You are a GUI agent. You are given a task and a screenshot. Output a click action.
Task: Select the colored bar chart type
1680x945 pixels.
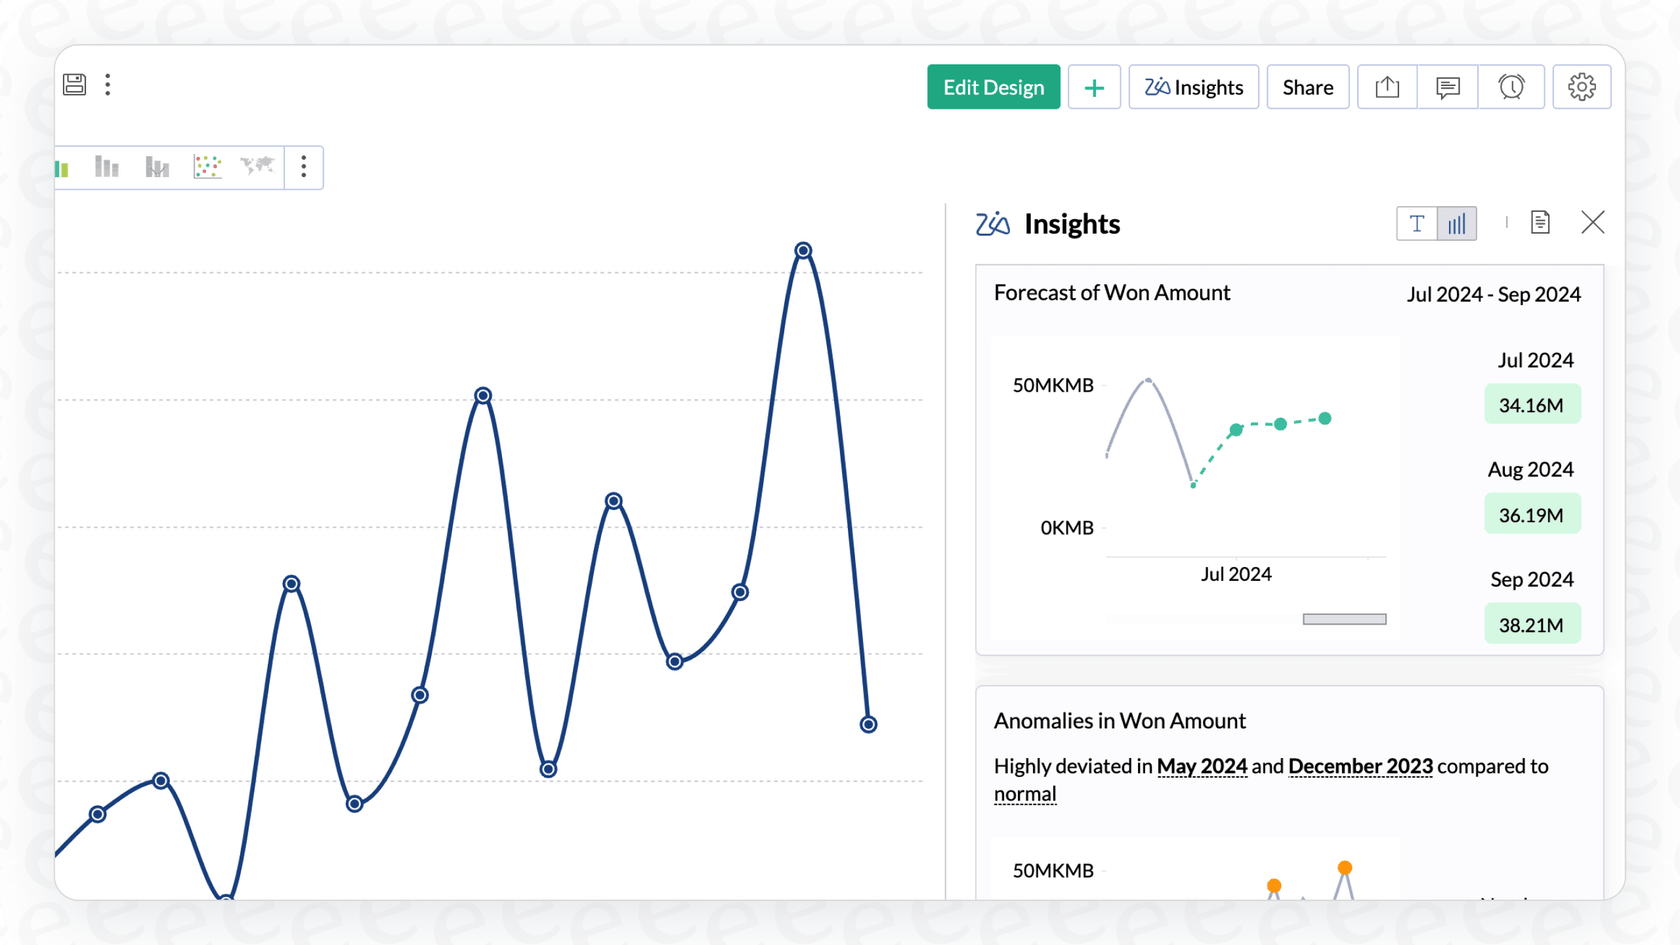pos(62,167)
